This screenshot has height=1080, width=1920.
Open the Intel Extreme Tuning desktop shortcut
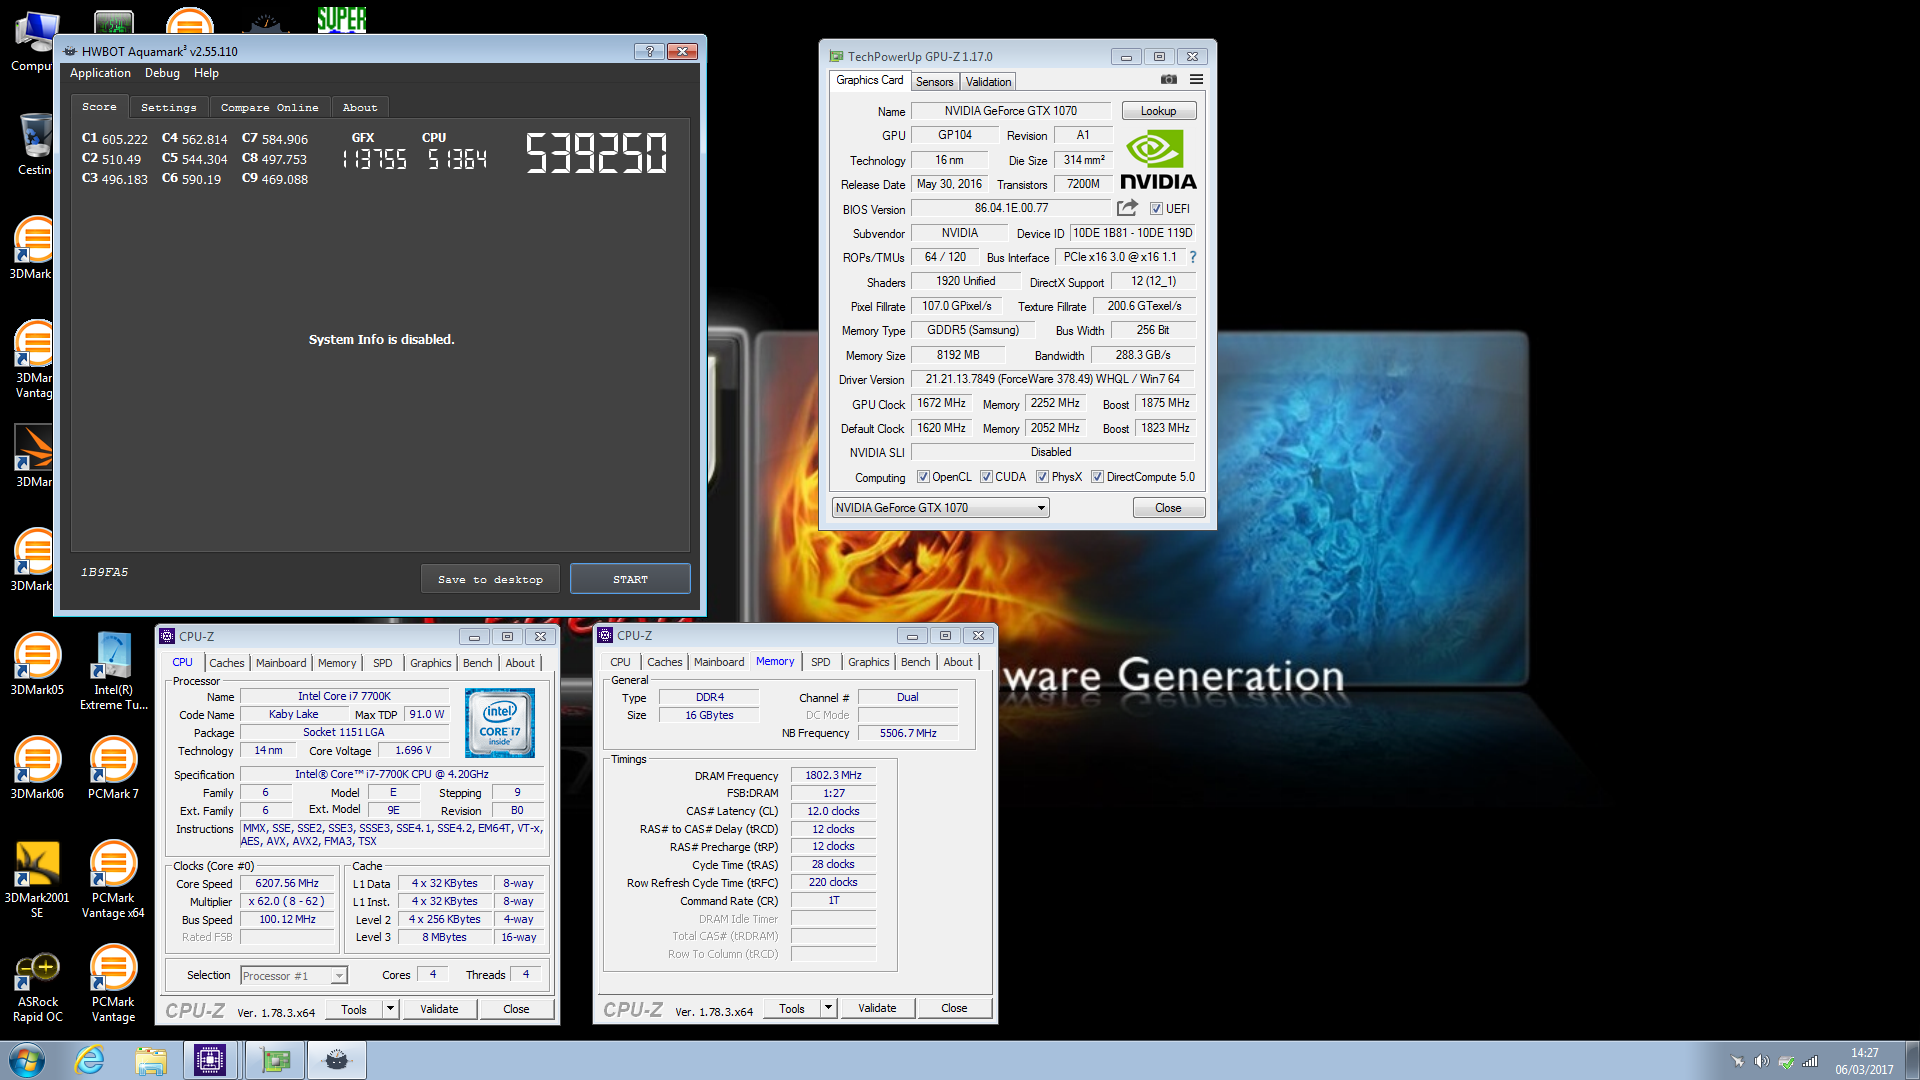[x=113, y=672]
